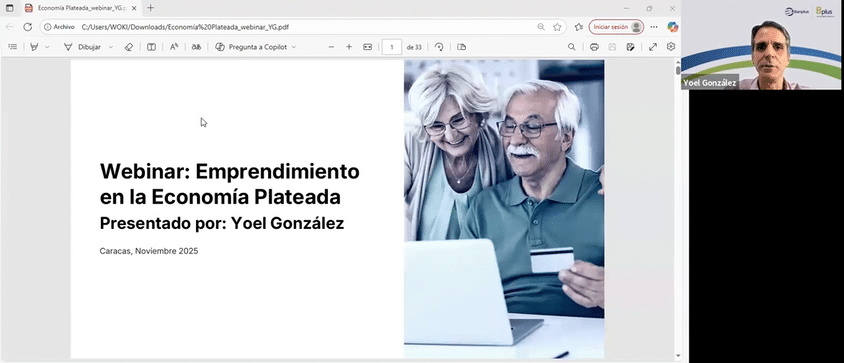Open the Copilot sidebar icon
Screen dimensions: 844x363
point(672,27)
